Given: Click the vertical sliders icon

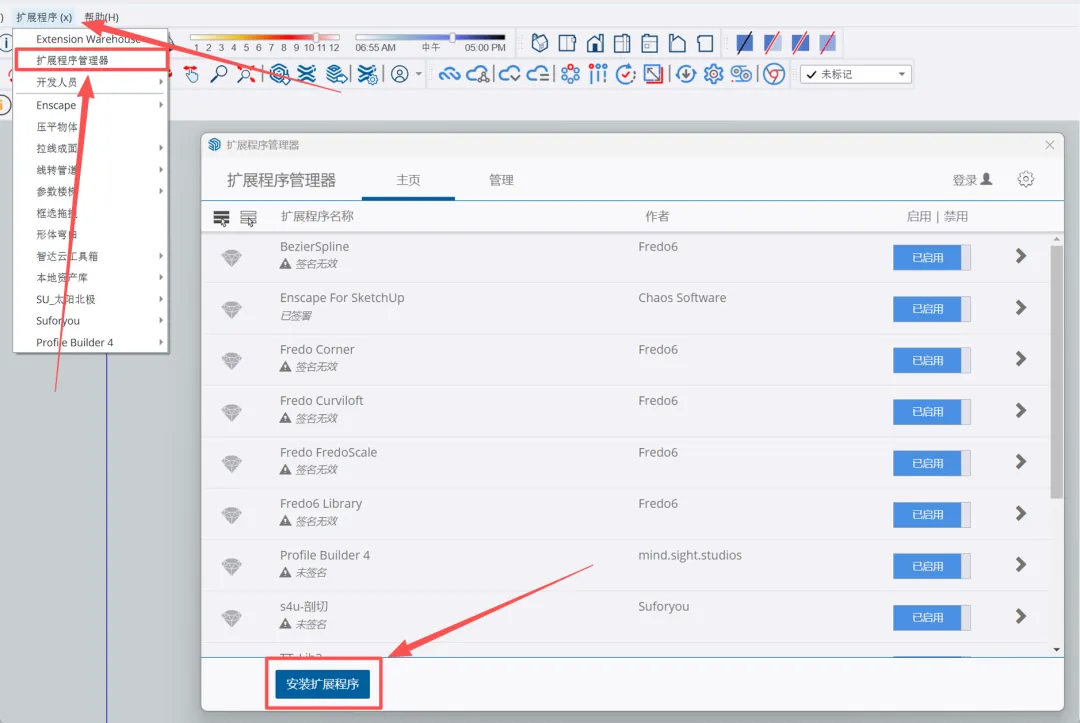Looking at the screenshot, I should point(598,74).
